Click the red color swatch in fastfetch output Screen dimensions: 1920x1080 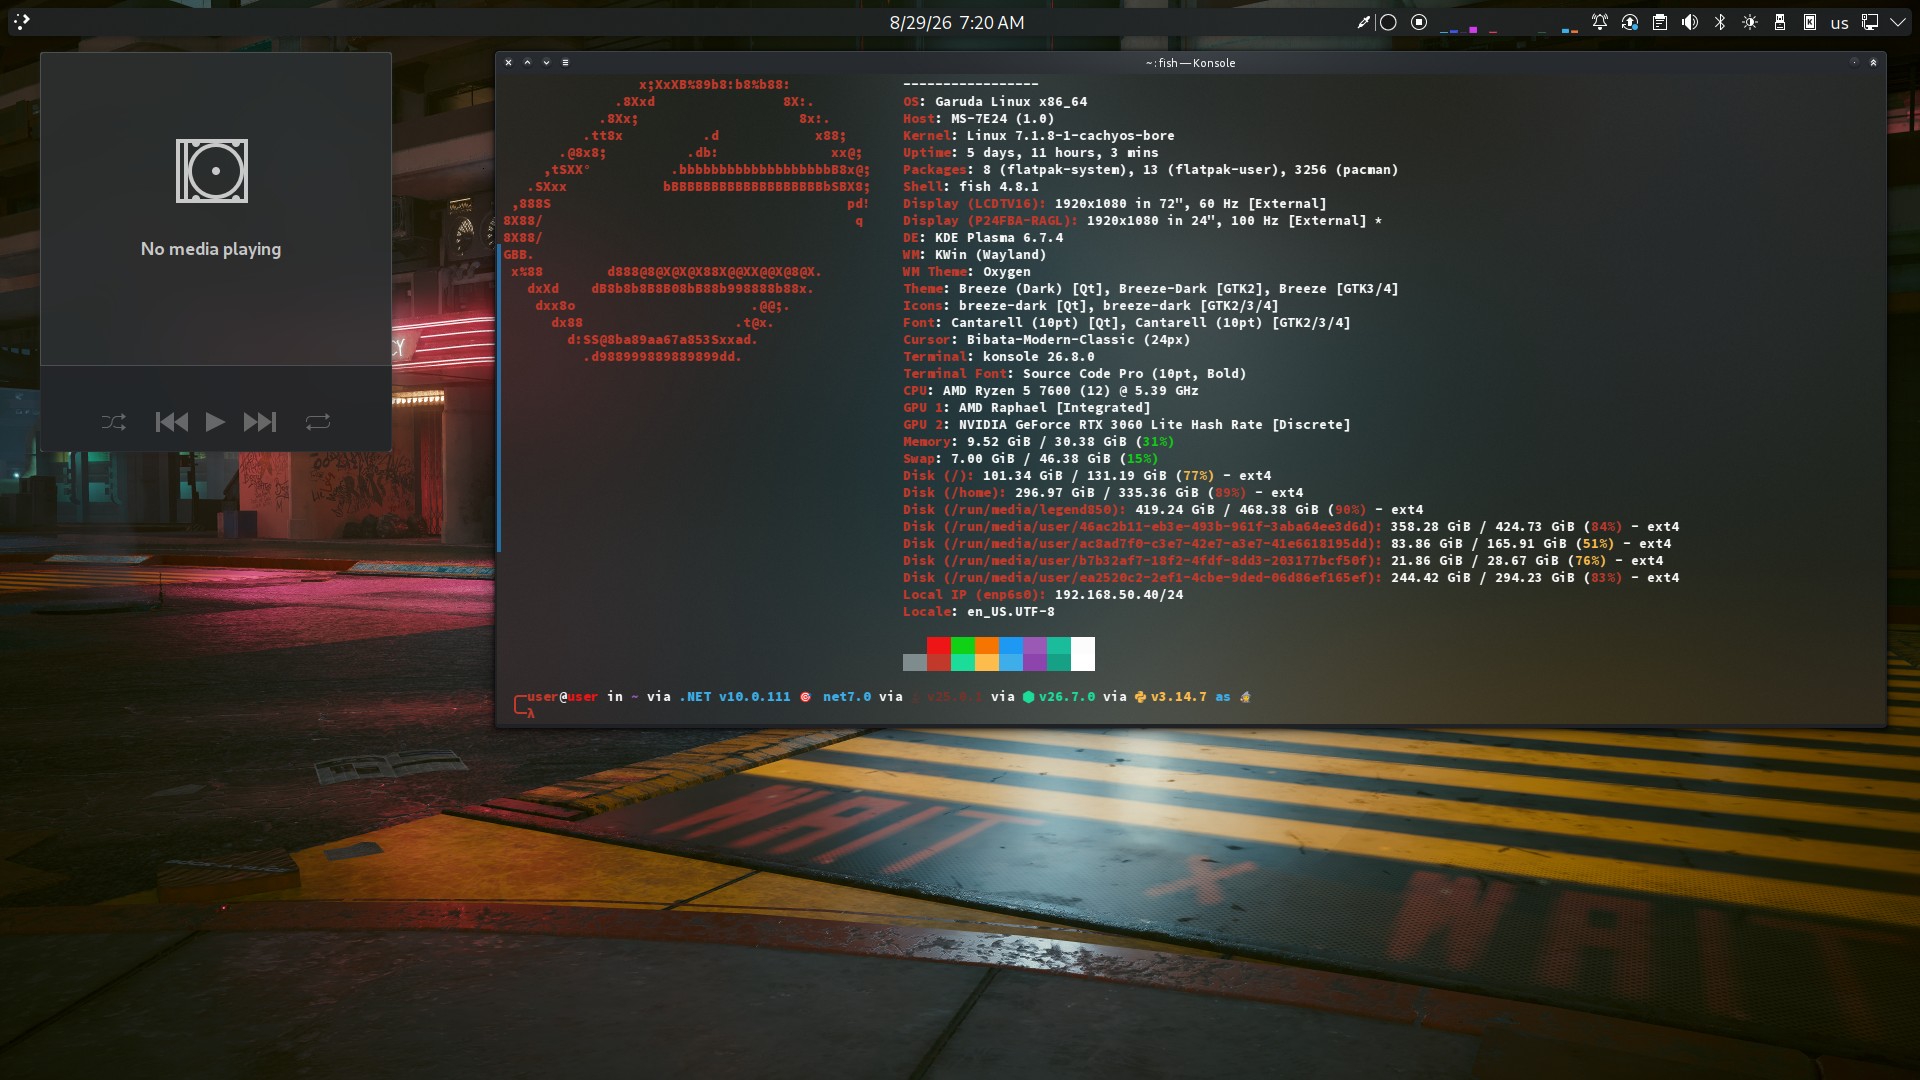coord(939,645)
